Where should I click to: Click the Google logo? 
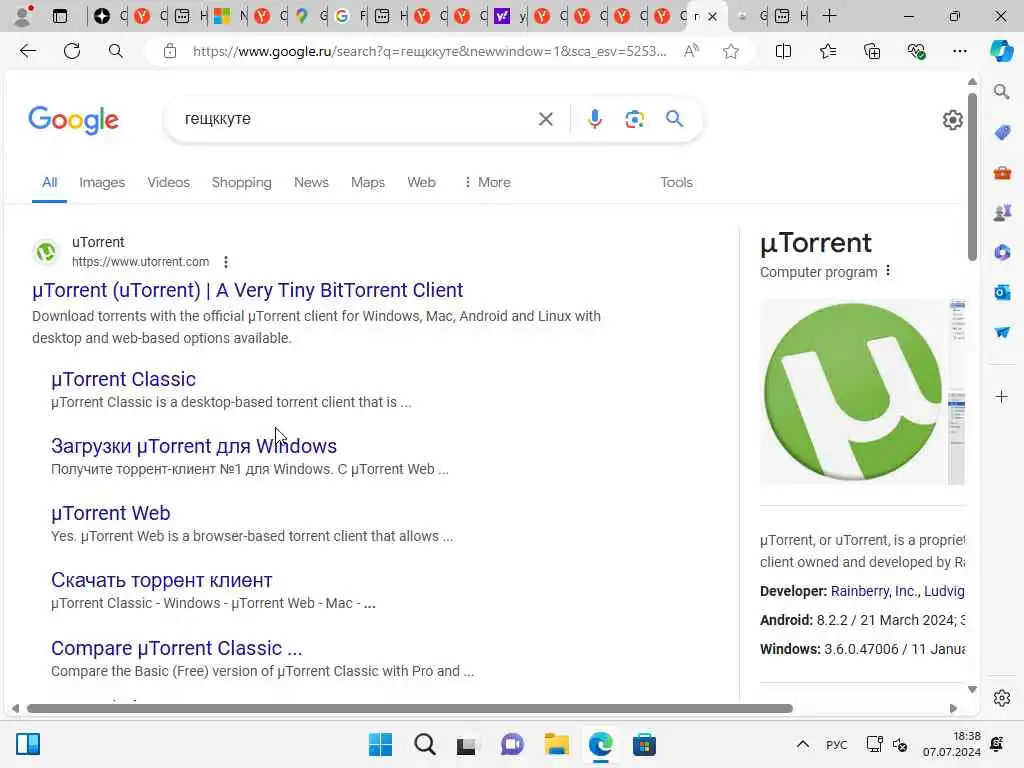point(73,120)
